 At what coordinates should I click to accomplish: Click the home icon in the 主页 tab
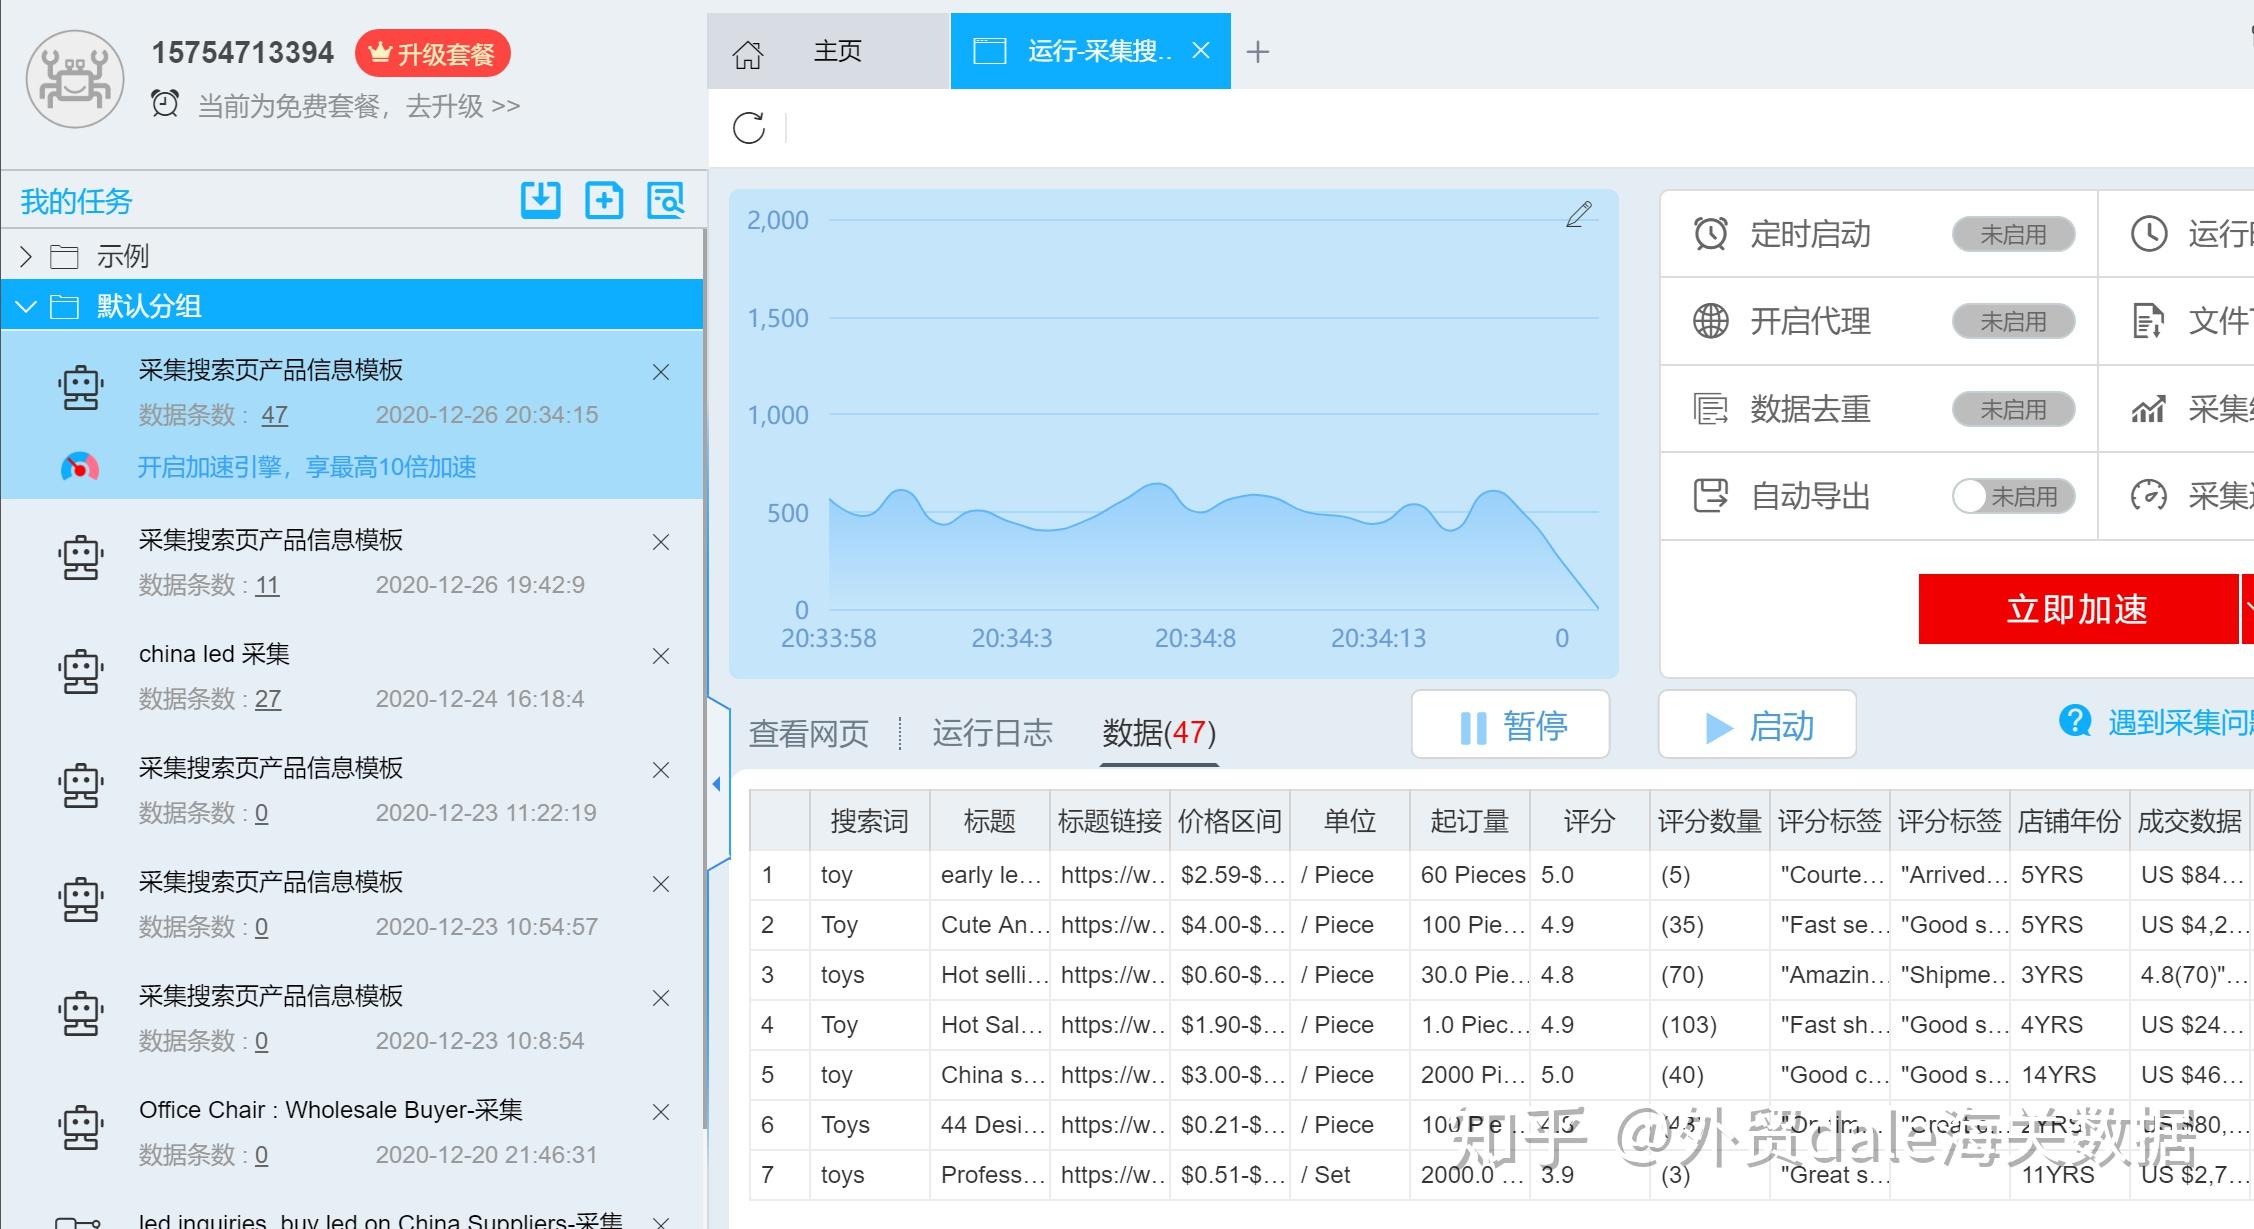748,54
